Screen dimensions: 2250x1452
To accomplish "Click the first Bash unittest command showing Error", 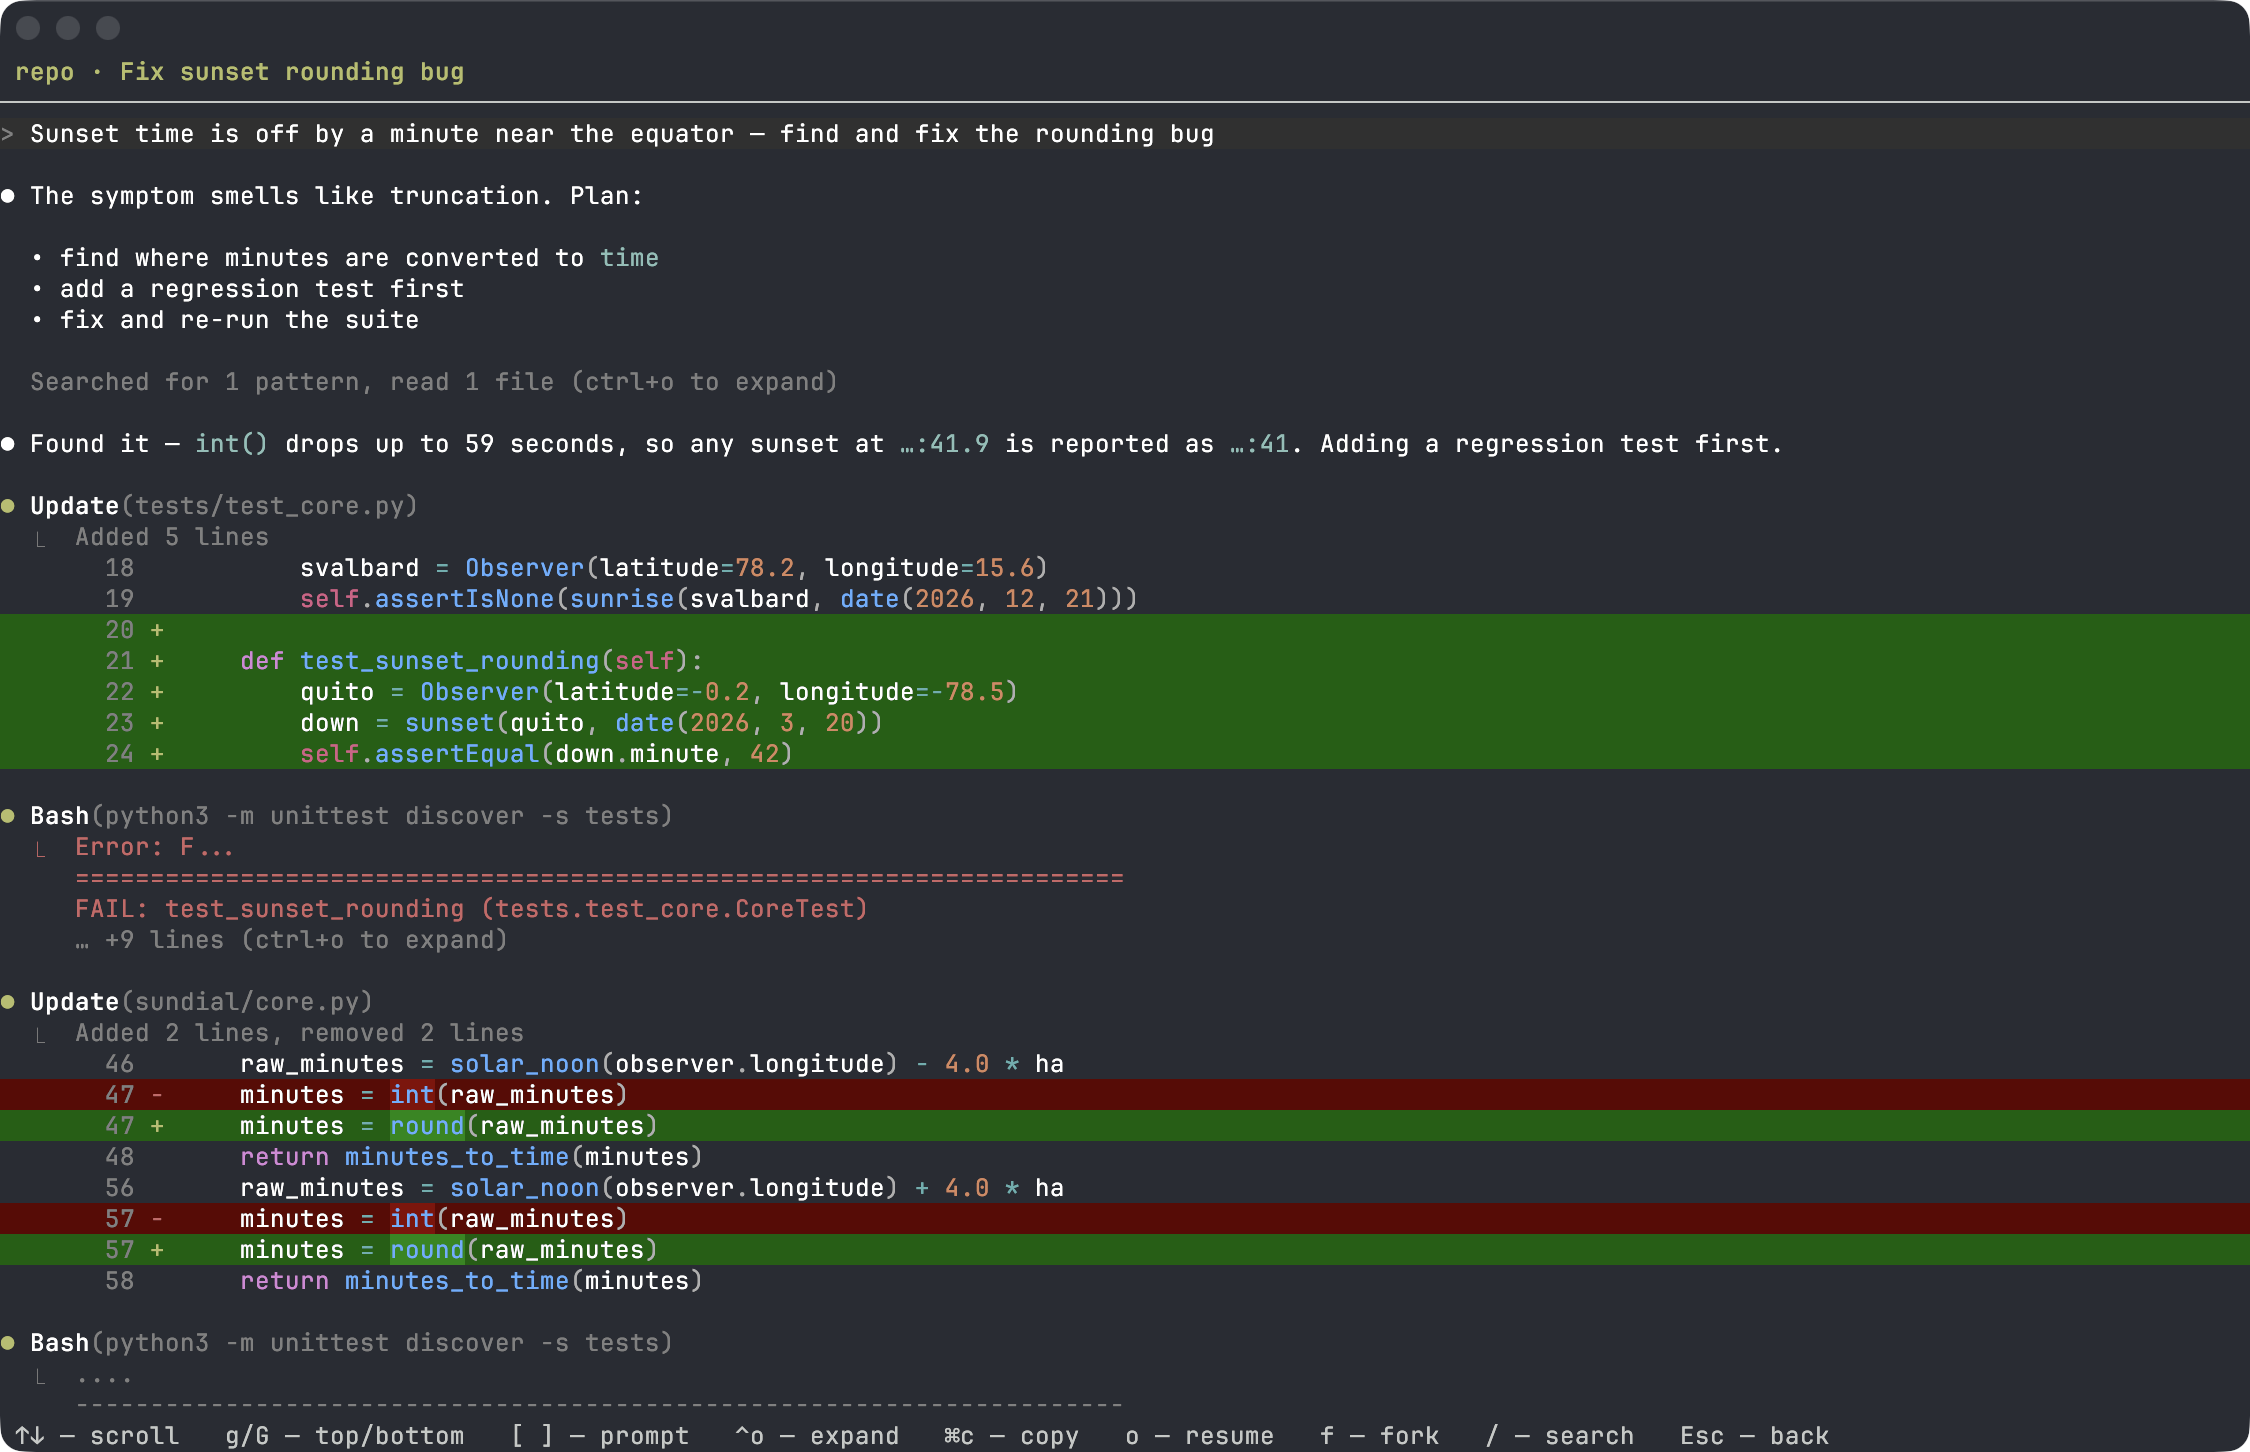I will tap(351, 816).
